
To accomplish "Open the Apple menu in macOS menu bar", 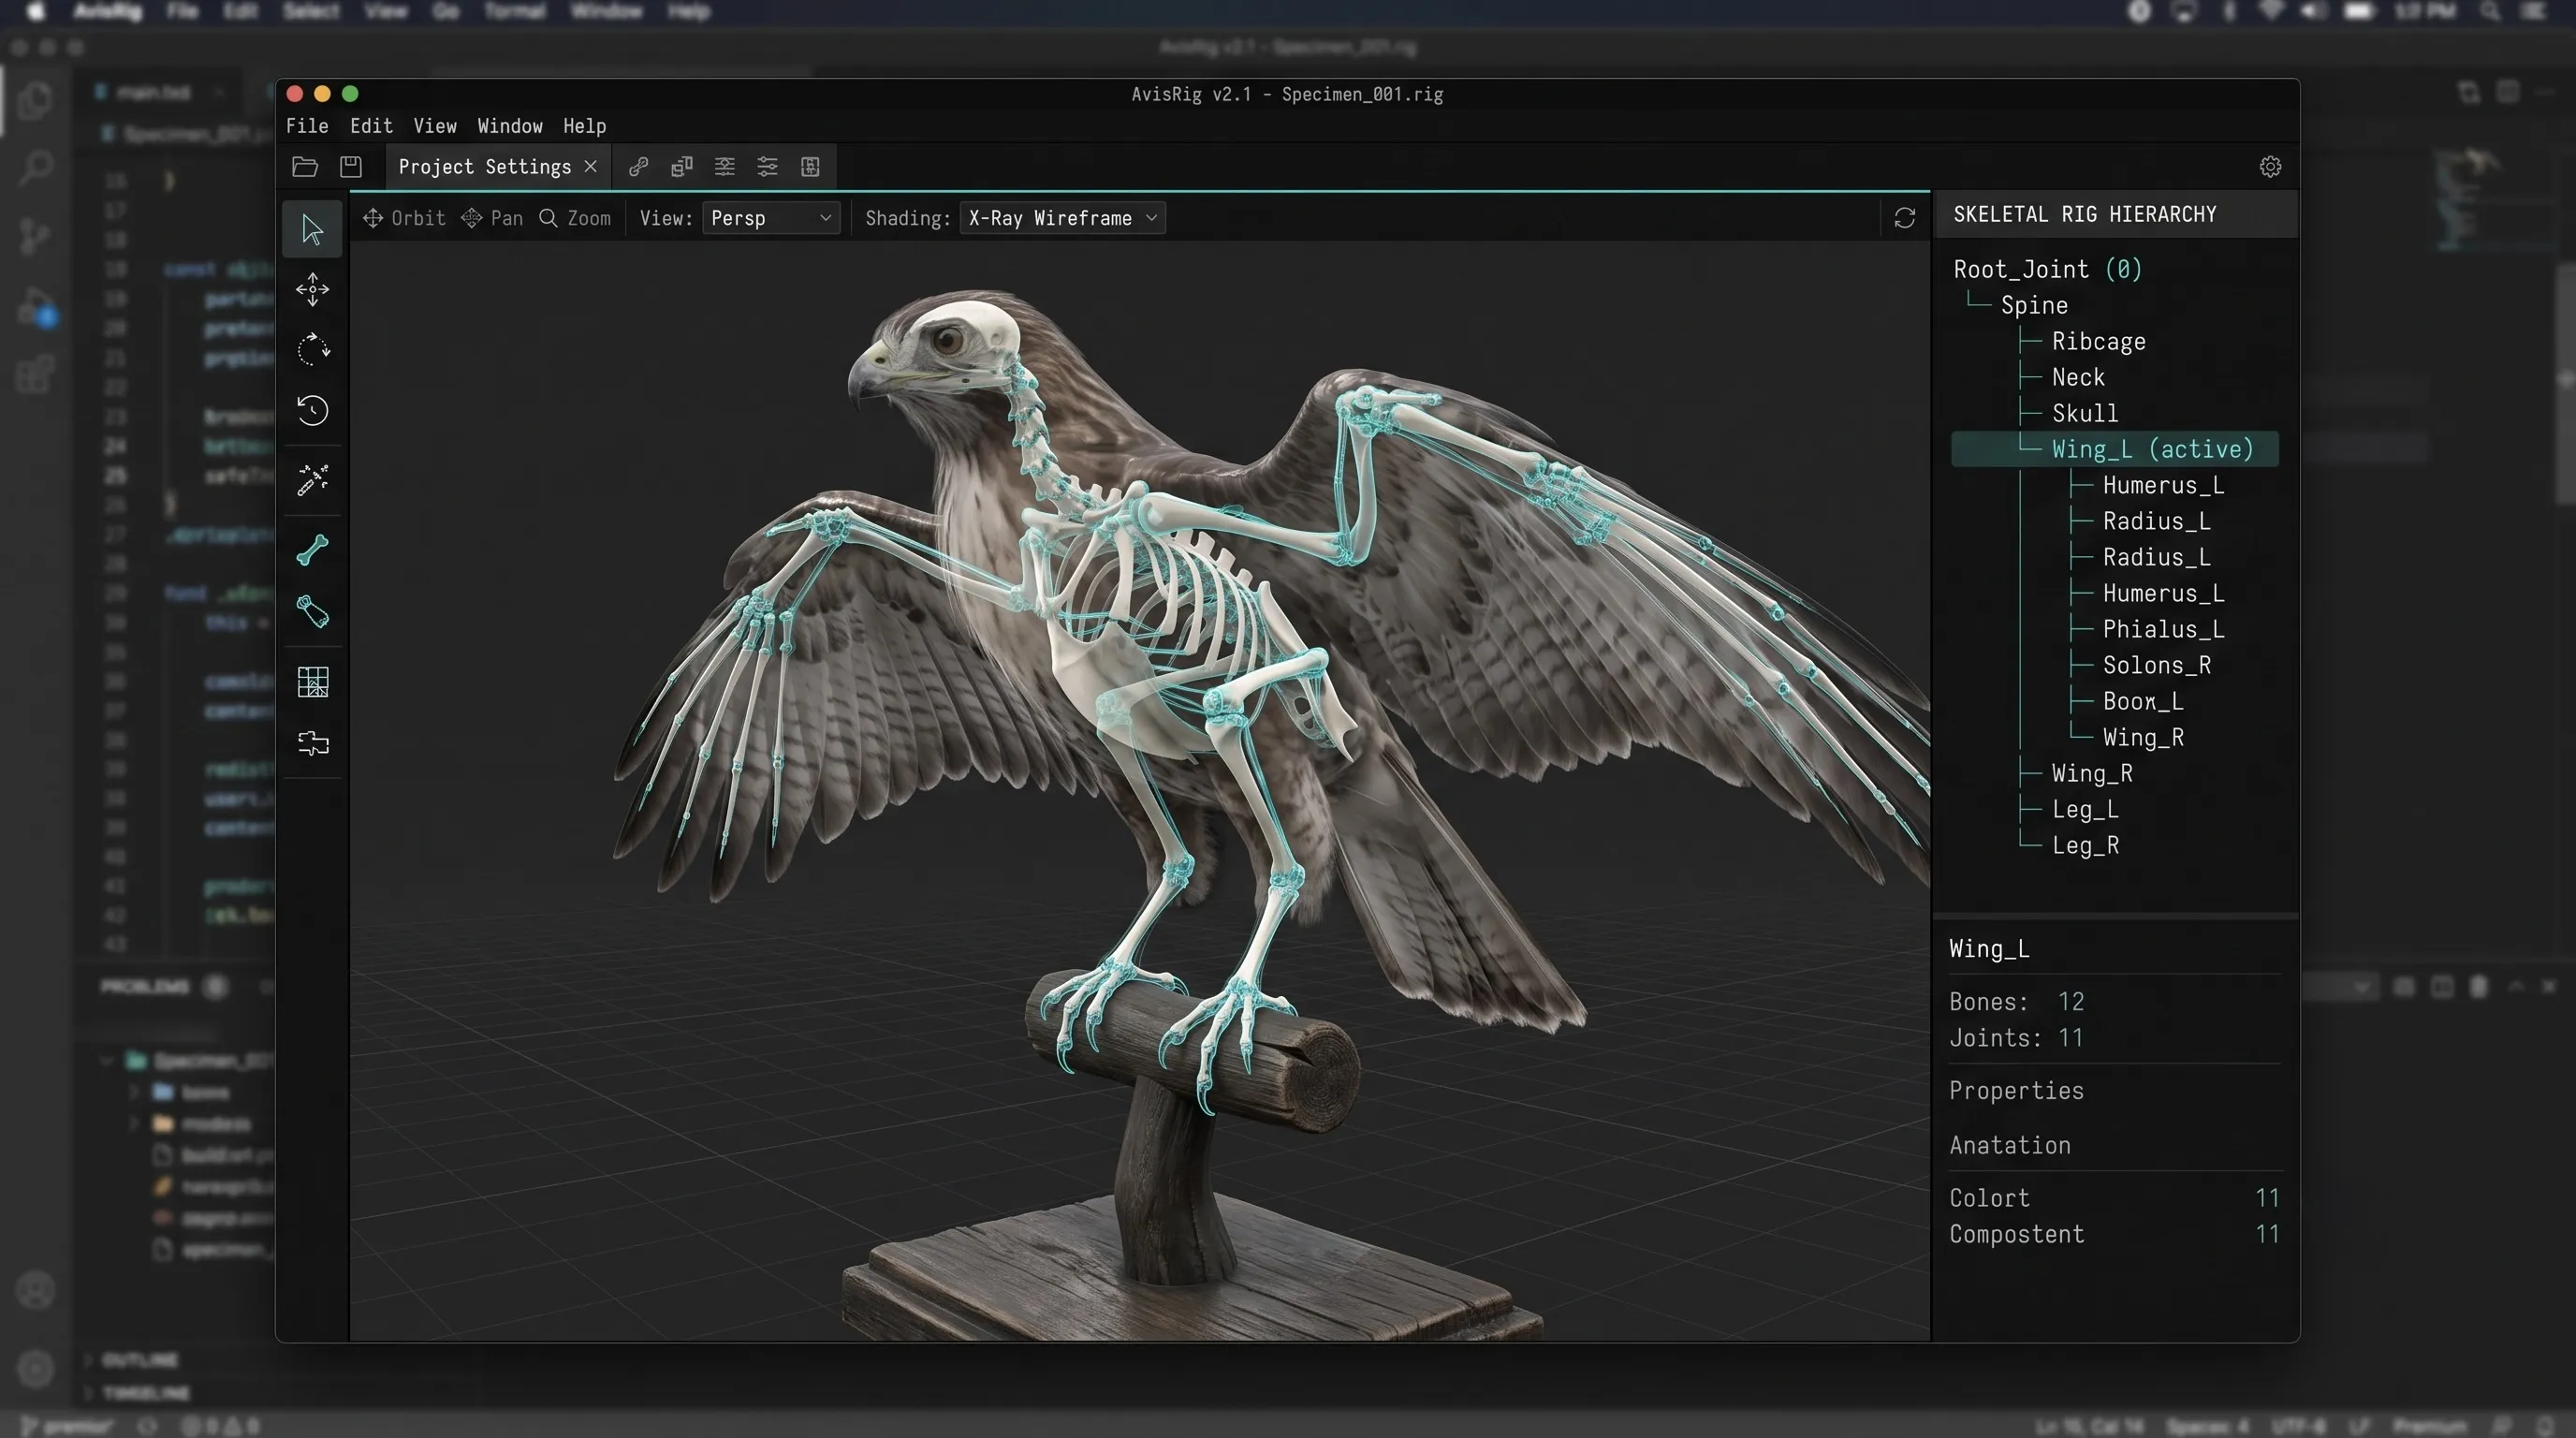I will 36,11.
